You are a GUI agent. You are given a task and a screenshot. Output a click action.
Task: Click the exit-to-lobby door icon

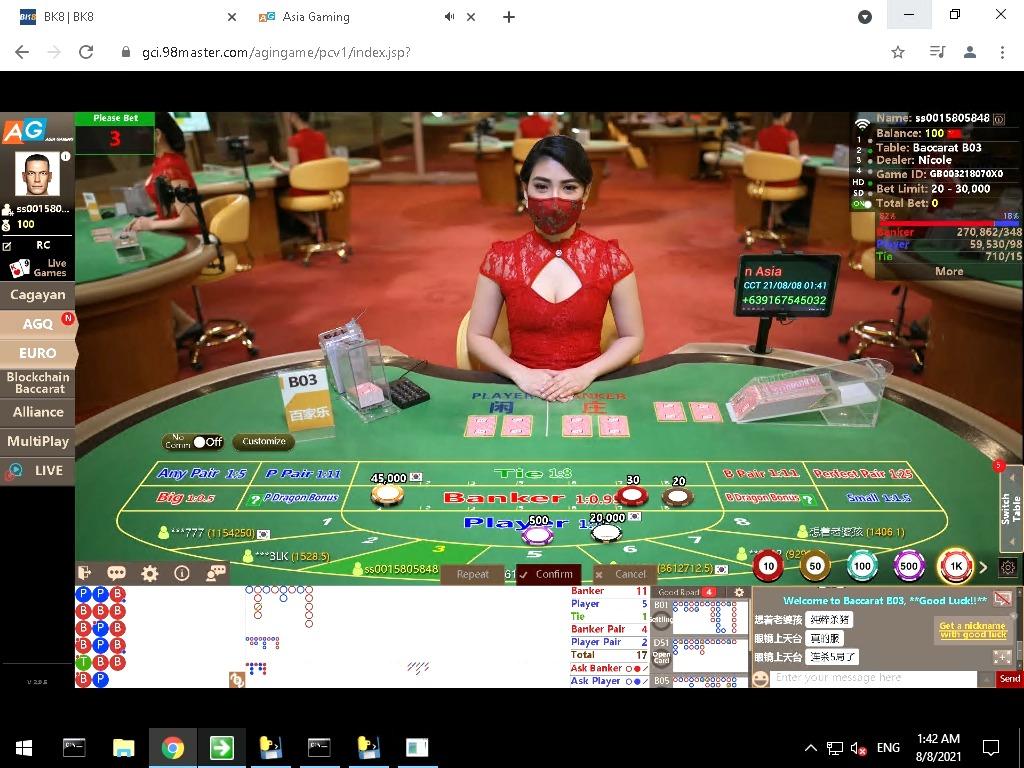click(84, 573)
